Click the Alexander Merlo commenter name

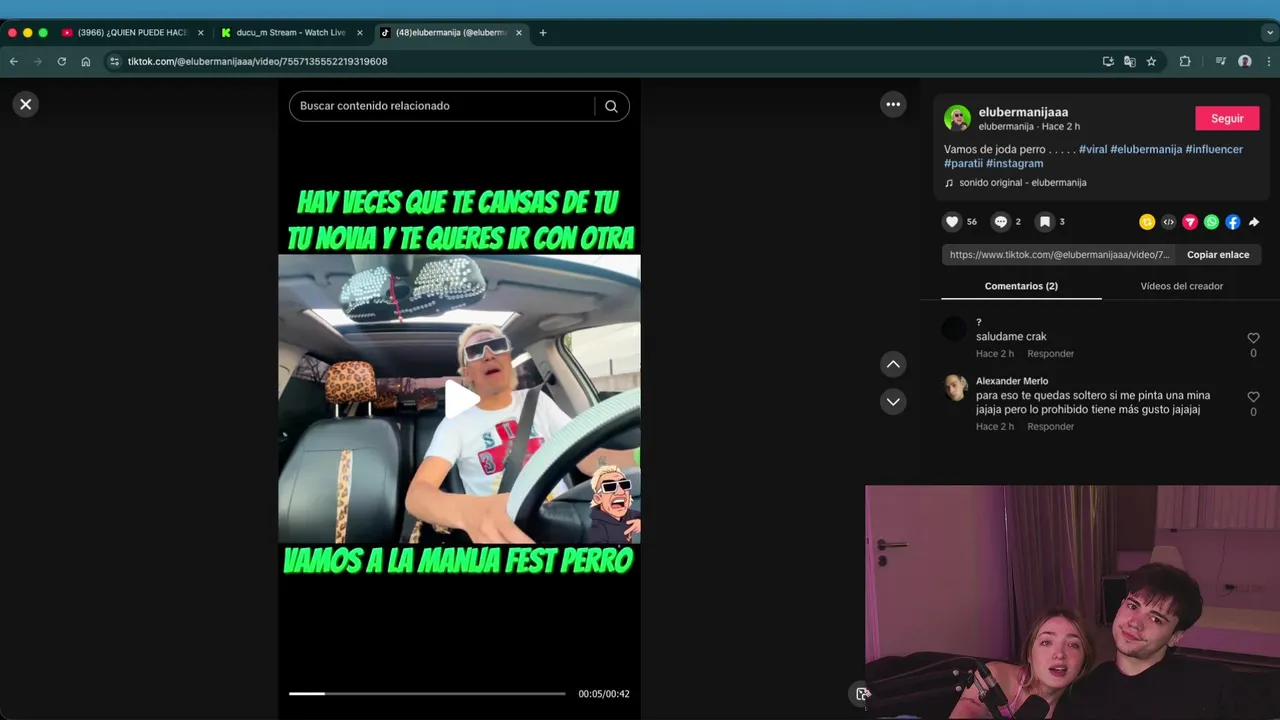[1012, 381]
